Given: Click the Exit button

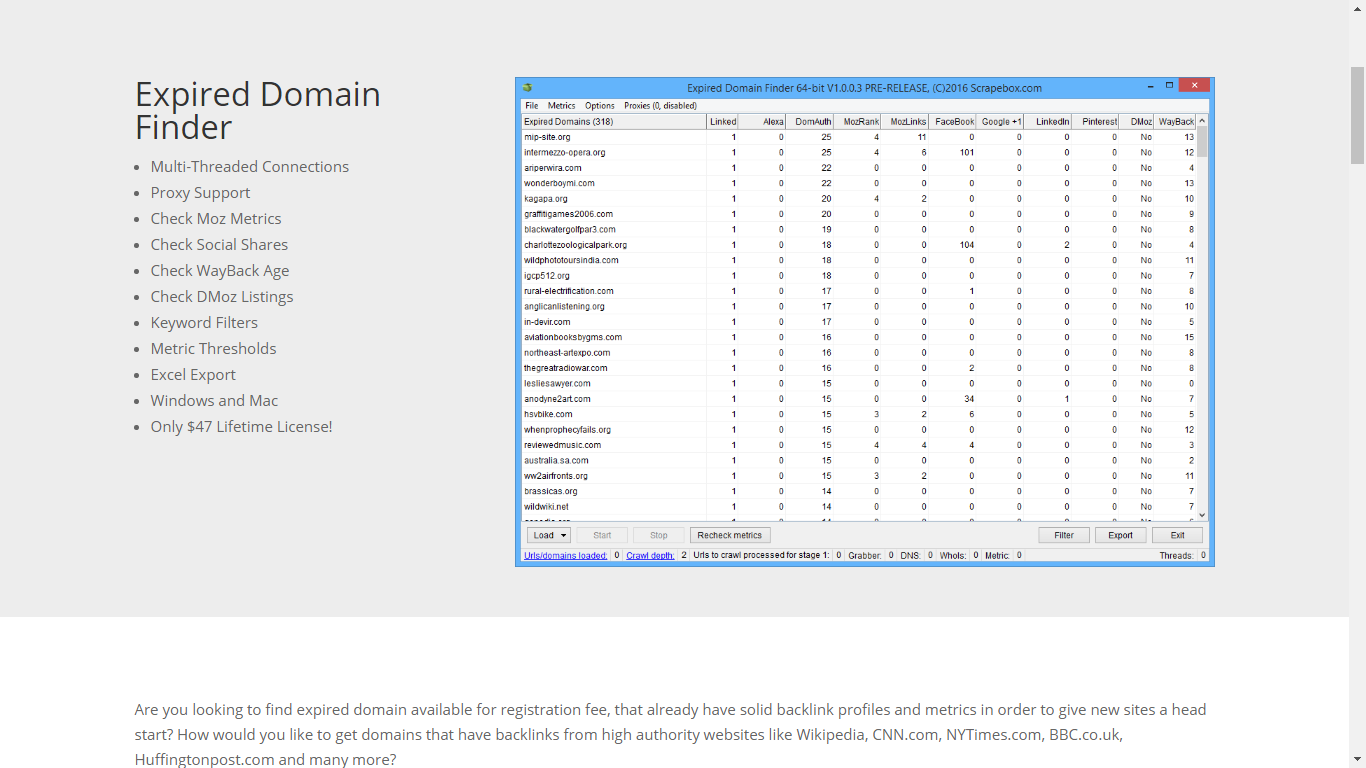Looking at the screenshot, I should pos(1177,535).
